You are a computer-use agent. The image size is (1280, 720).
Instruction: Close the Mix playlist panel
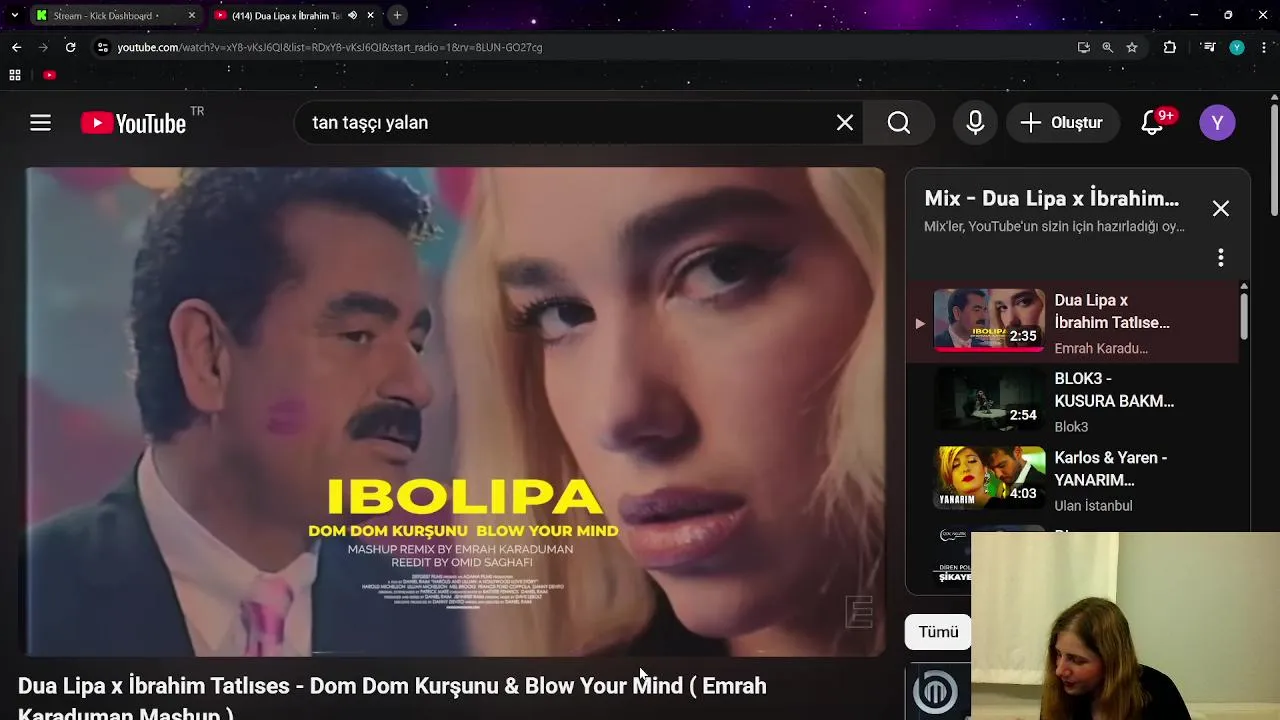[1221, 209]
